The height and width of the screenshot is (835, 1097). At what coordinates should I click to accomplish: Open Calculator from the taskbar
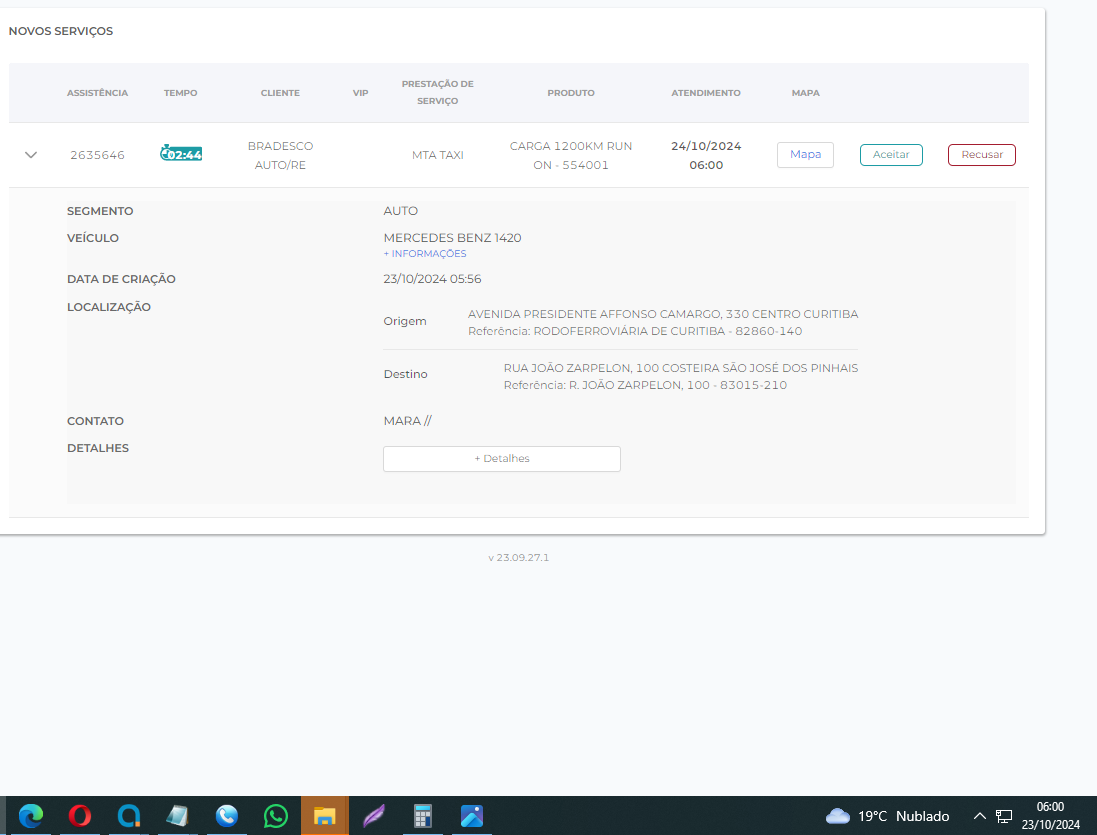click(x=423, y=816)
